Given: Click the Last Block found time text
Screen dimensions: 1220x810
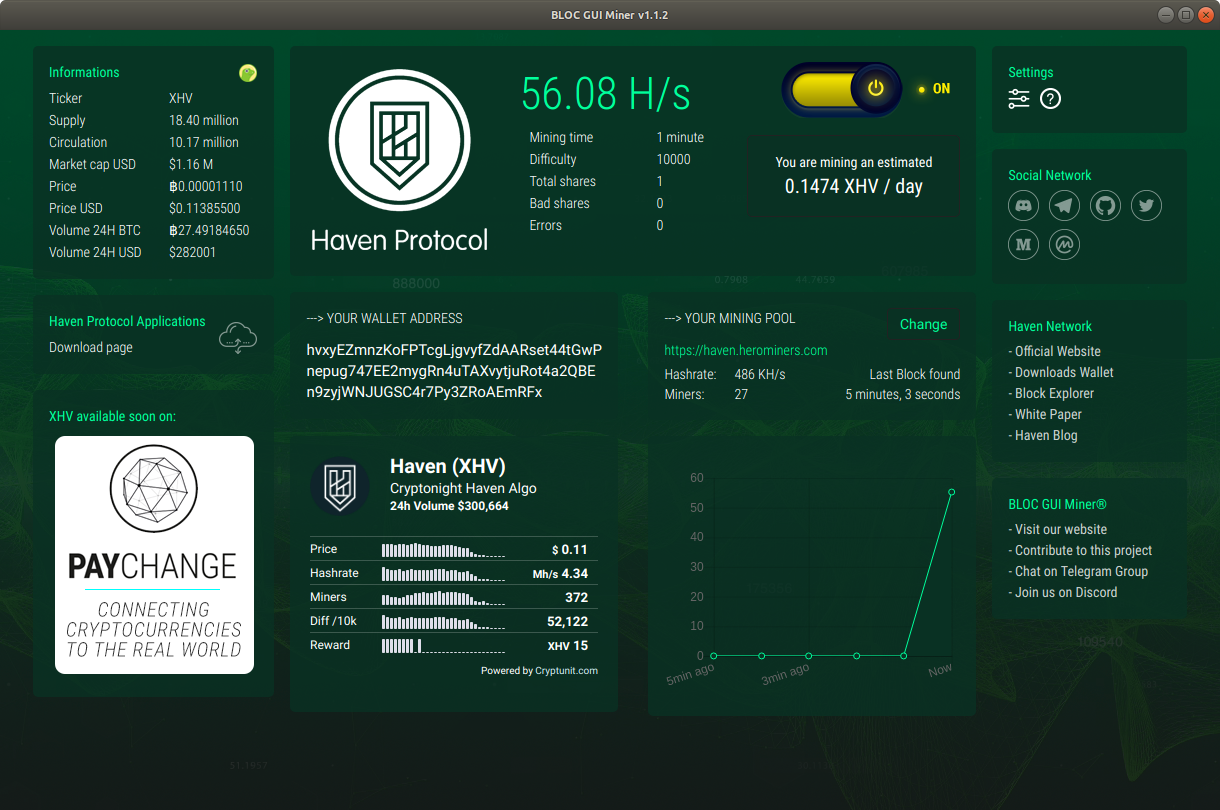Looking at the screenshot, I should click(x=903, y=394).
